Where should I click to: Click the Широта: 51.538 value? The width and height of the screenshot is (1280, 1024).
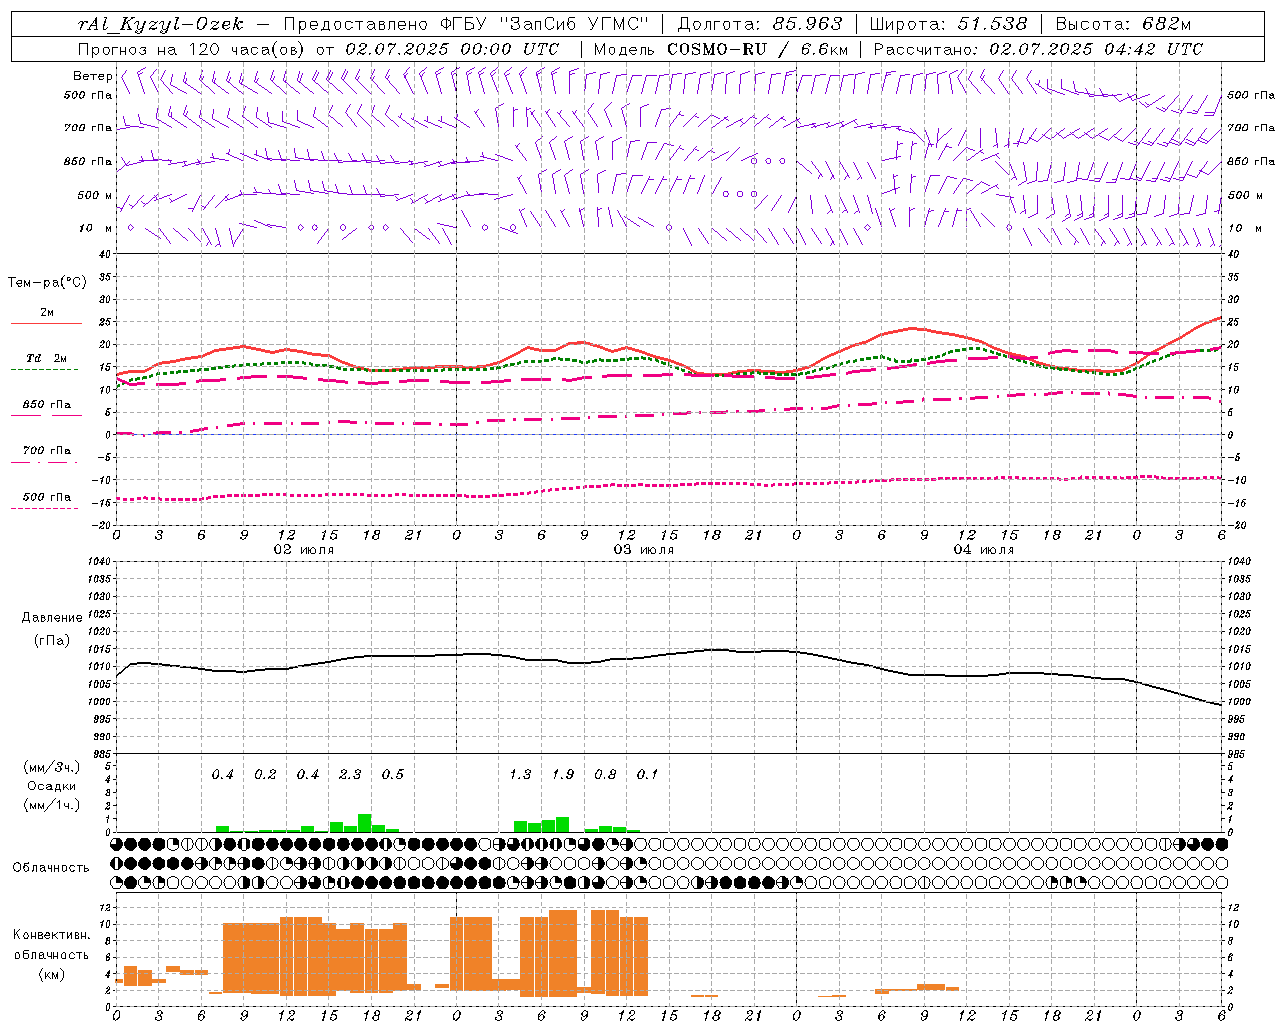pyautogui.click(x=949, y=24)
